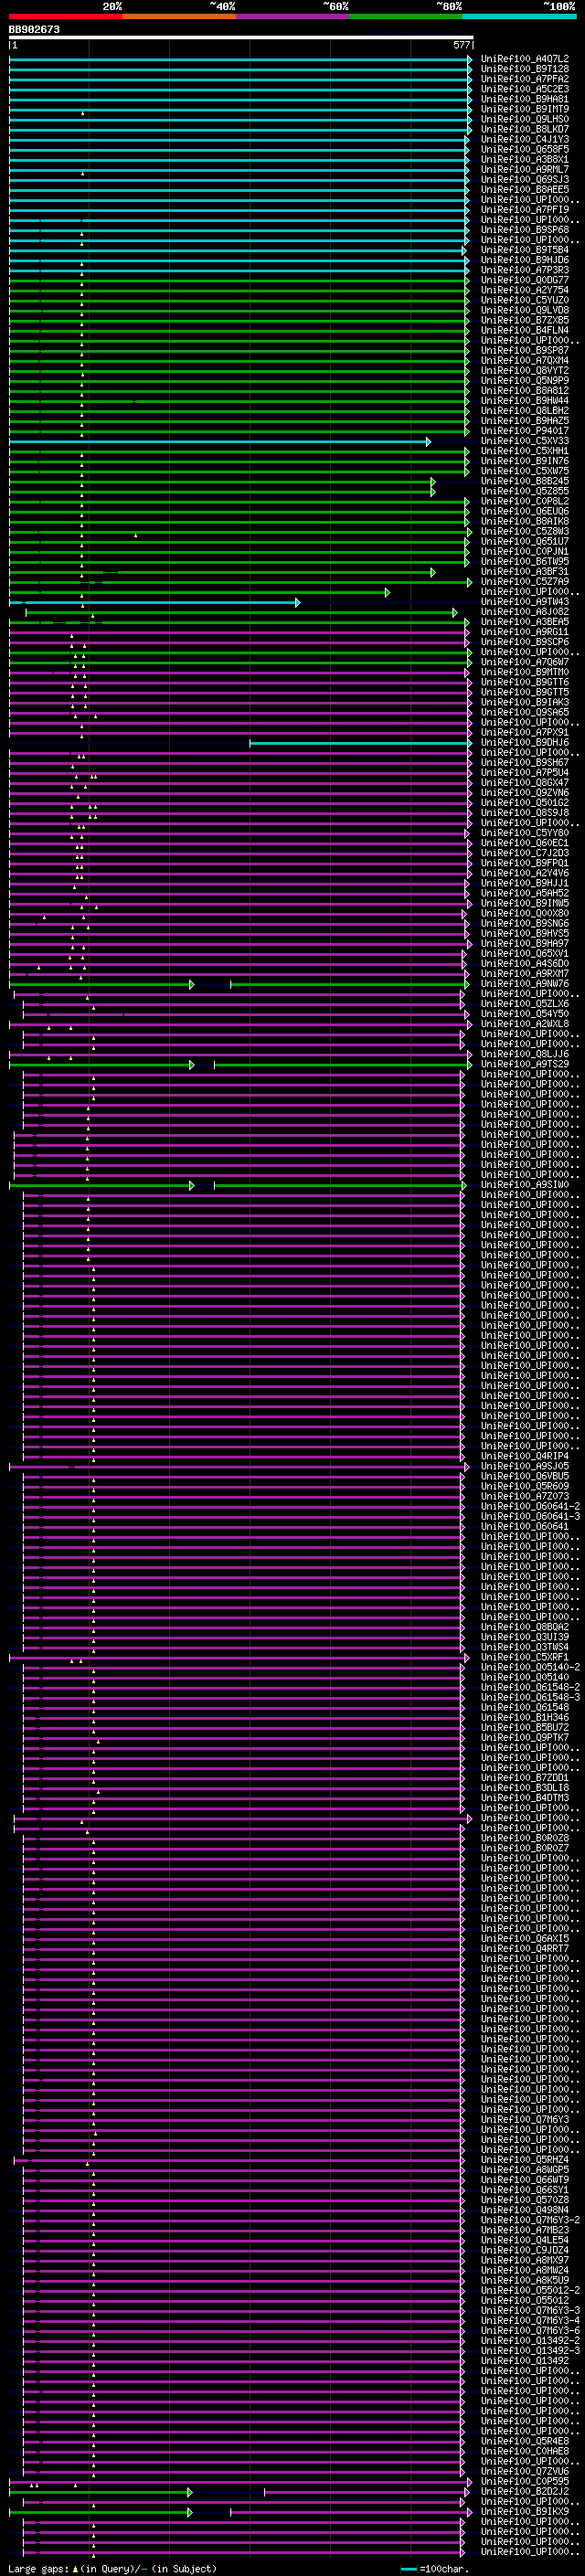Select hit label UniRef100_B4FLN4
The width and height of the screenshot is (585, 2576).
525,330
